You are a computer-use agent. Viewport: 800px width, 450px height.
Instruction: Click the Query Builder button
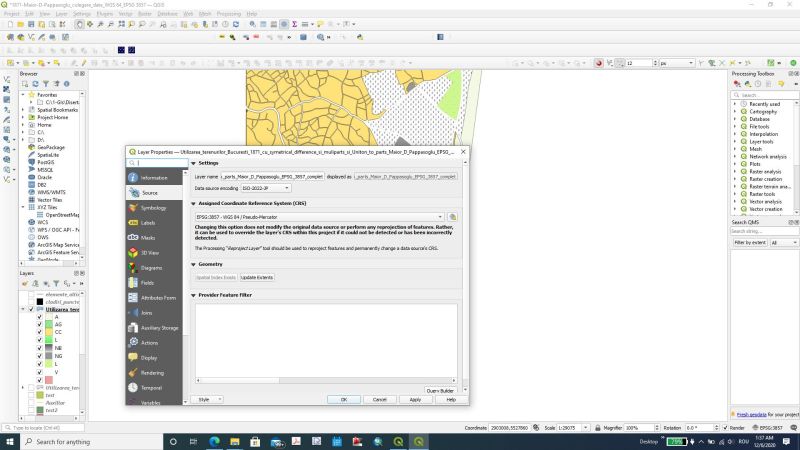(439, 391)
